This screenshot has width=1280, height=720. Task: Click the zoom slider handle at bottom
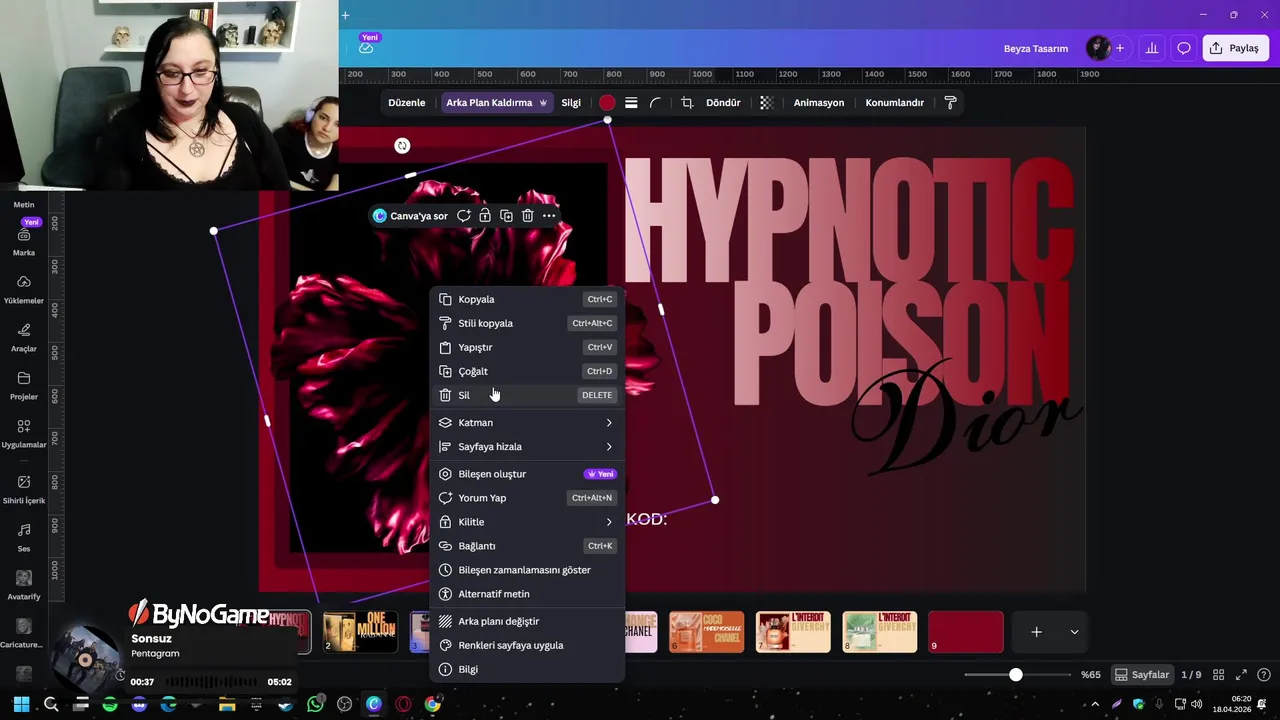pos(1016,675)
